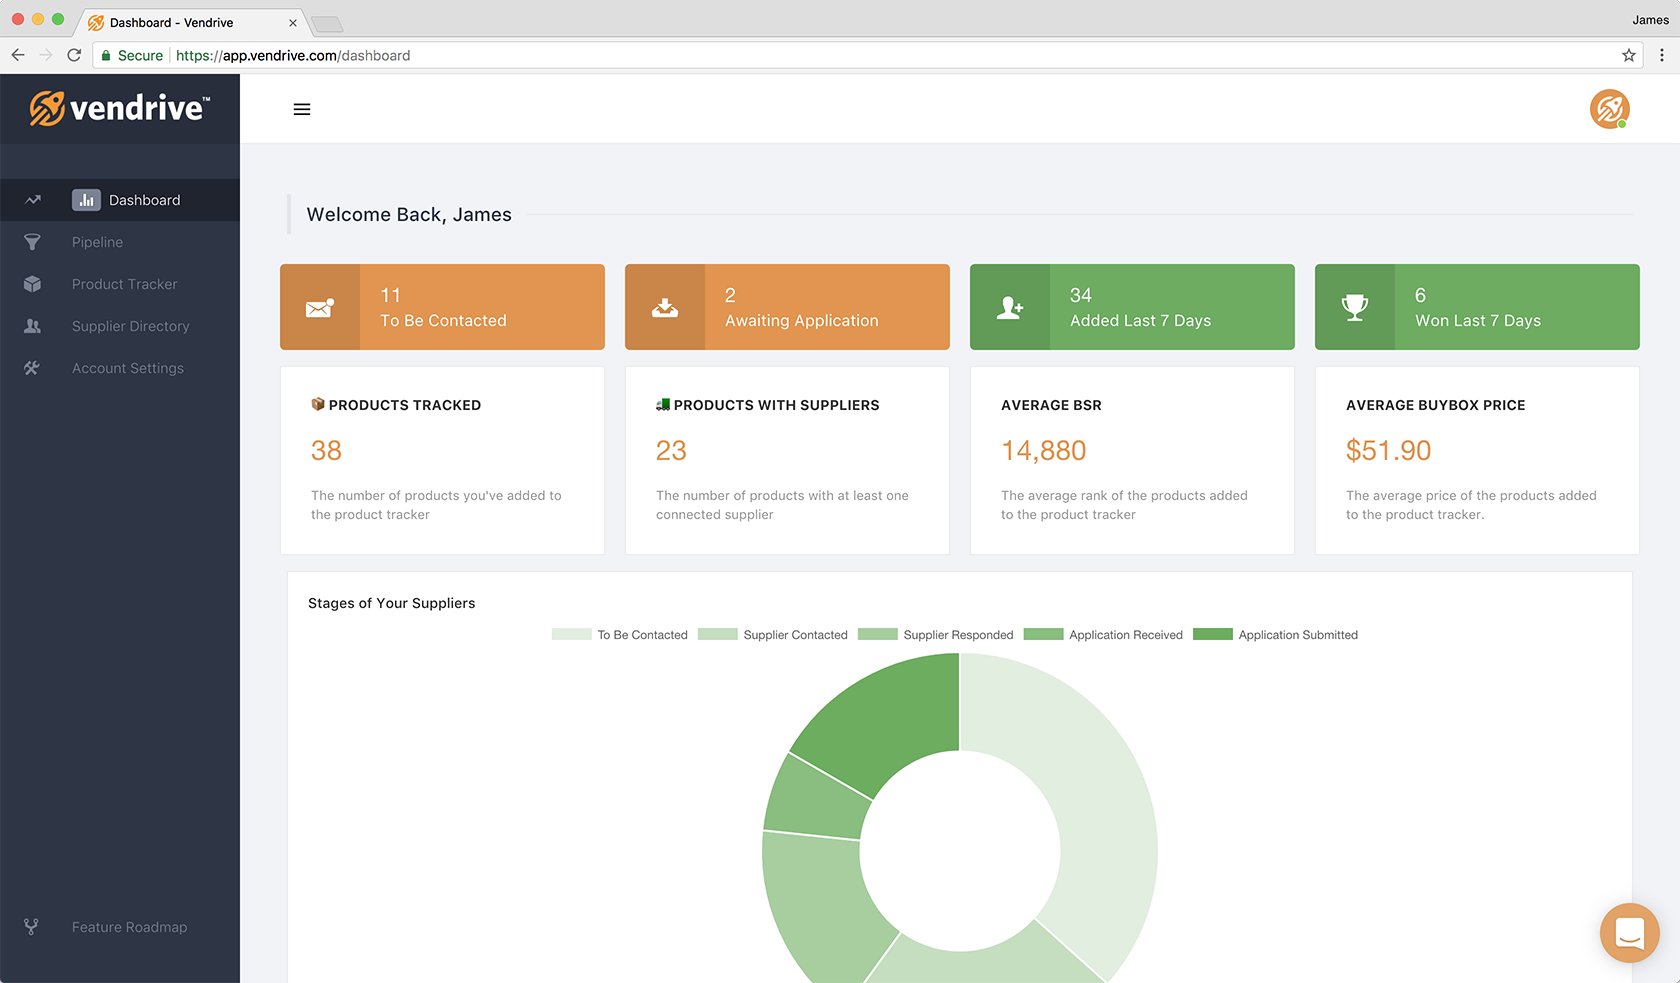This screenshot has width=1680, height=983.
Task: Click the Feature Roadmap branch icon
Action: pos(32,927)
